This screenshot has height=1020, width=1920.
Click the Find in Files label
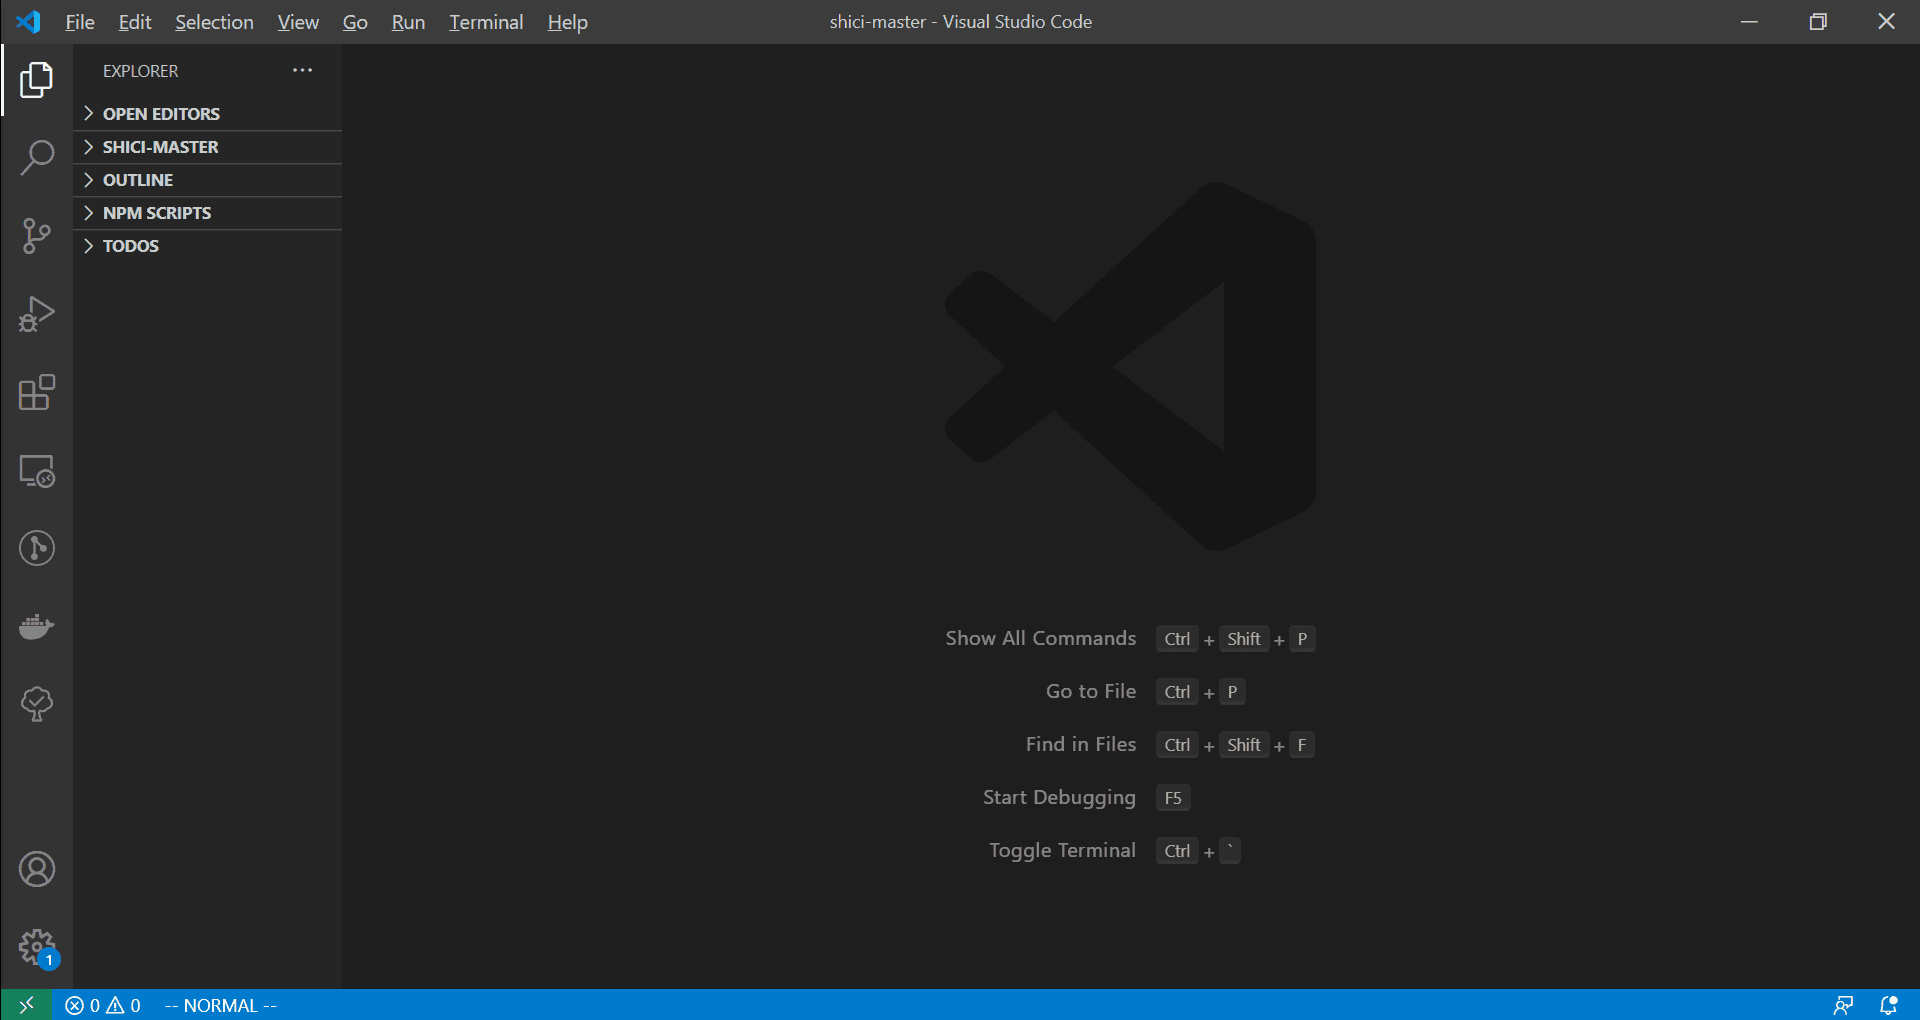pyautogui.click(x=1081, y=744)
